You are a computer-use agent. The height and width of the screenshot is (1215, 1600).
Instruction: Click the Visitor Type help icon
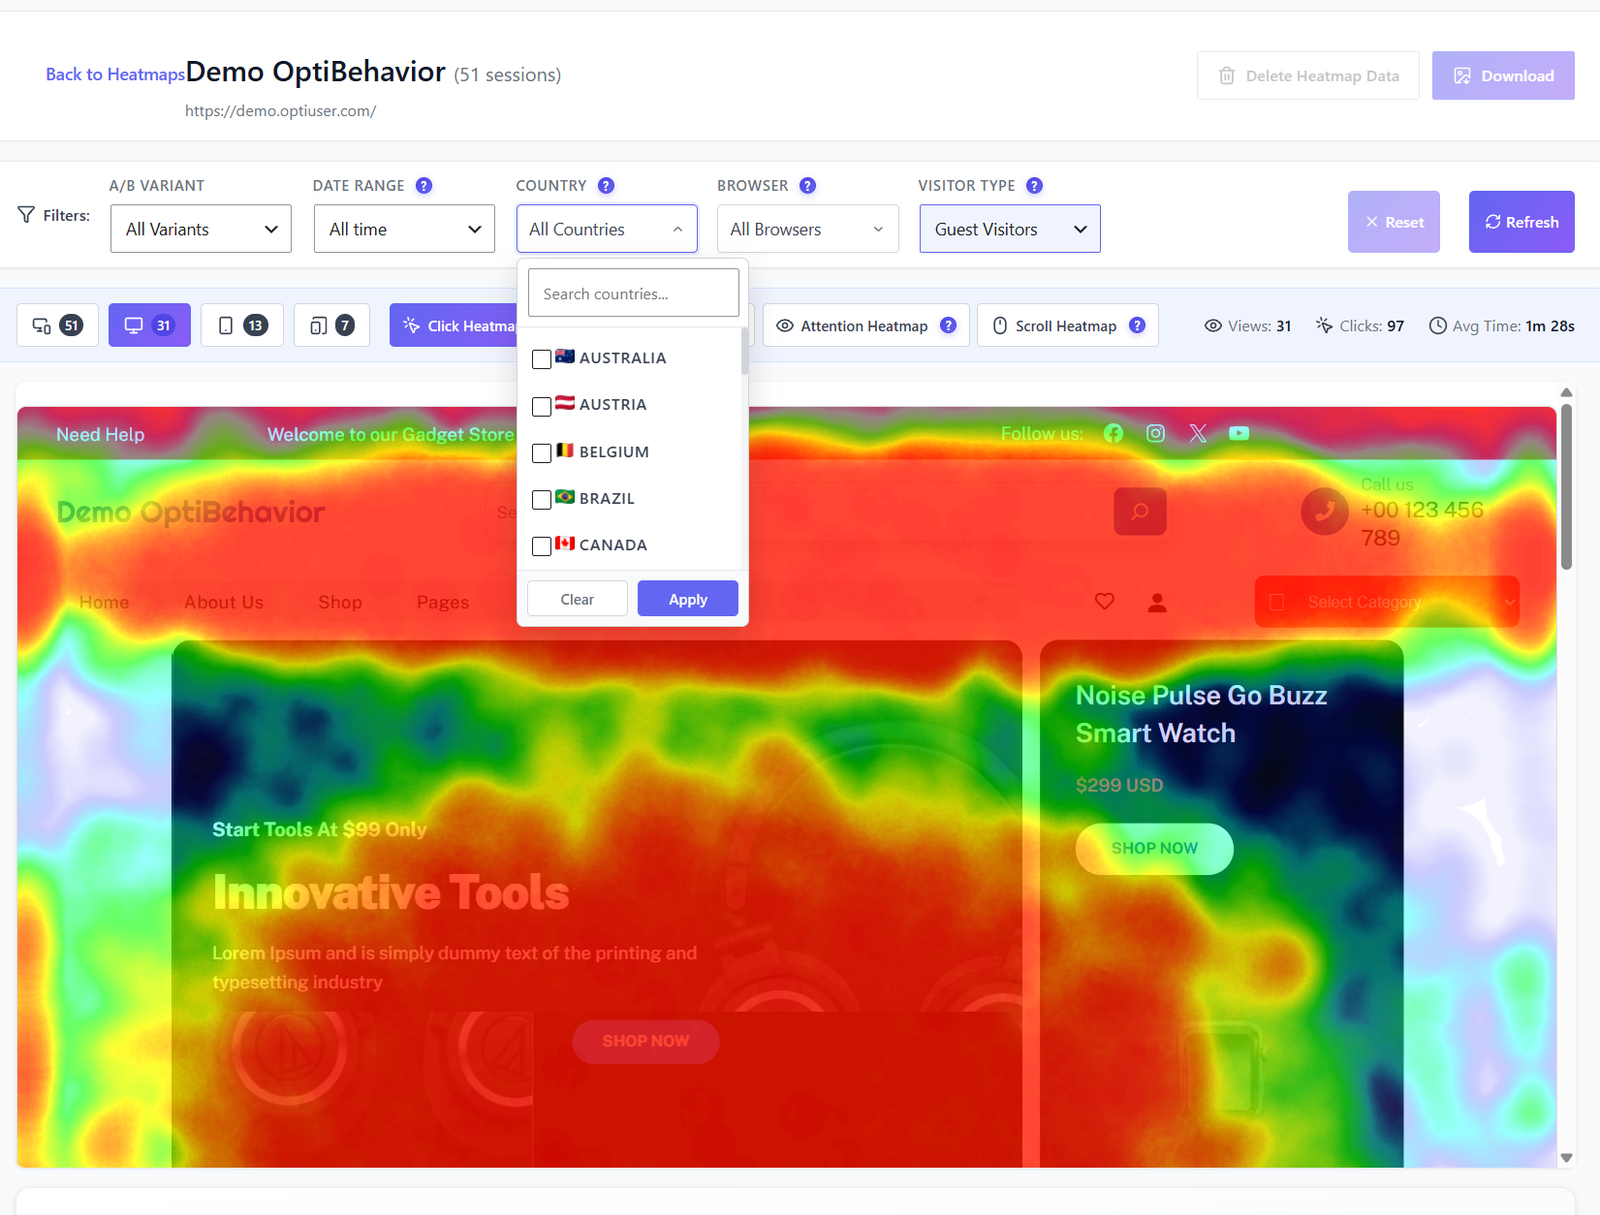coord(1035,186)
